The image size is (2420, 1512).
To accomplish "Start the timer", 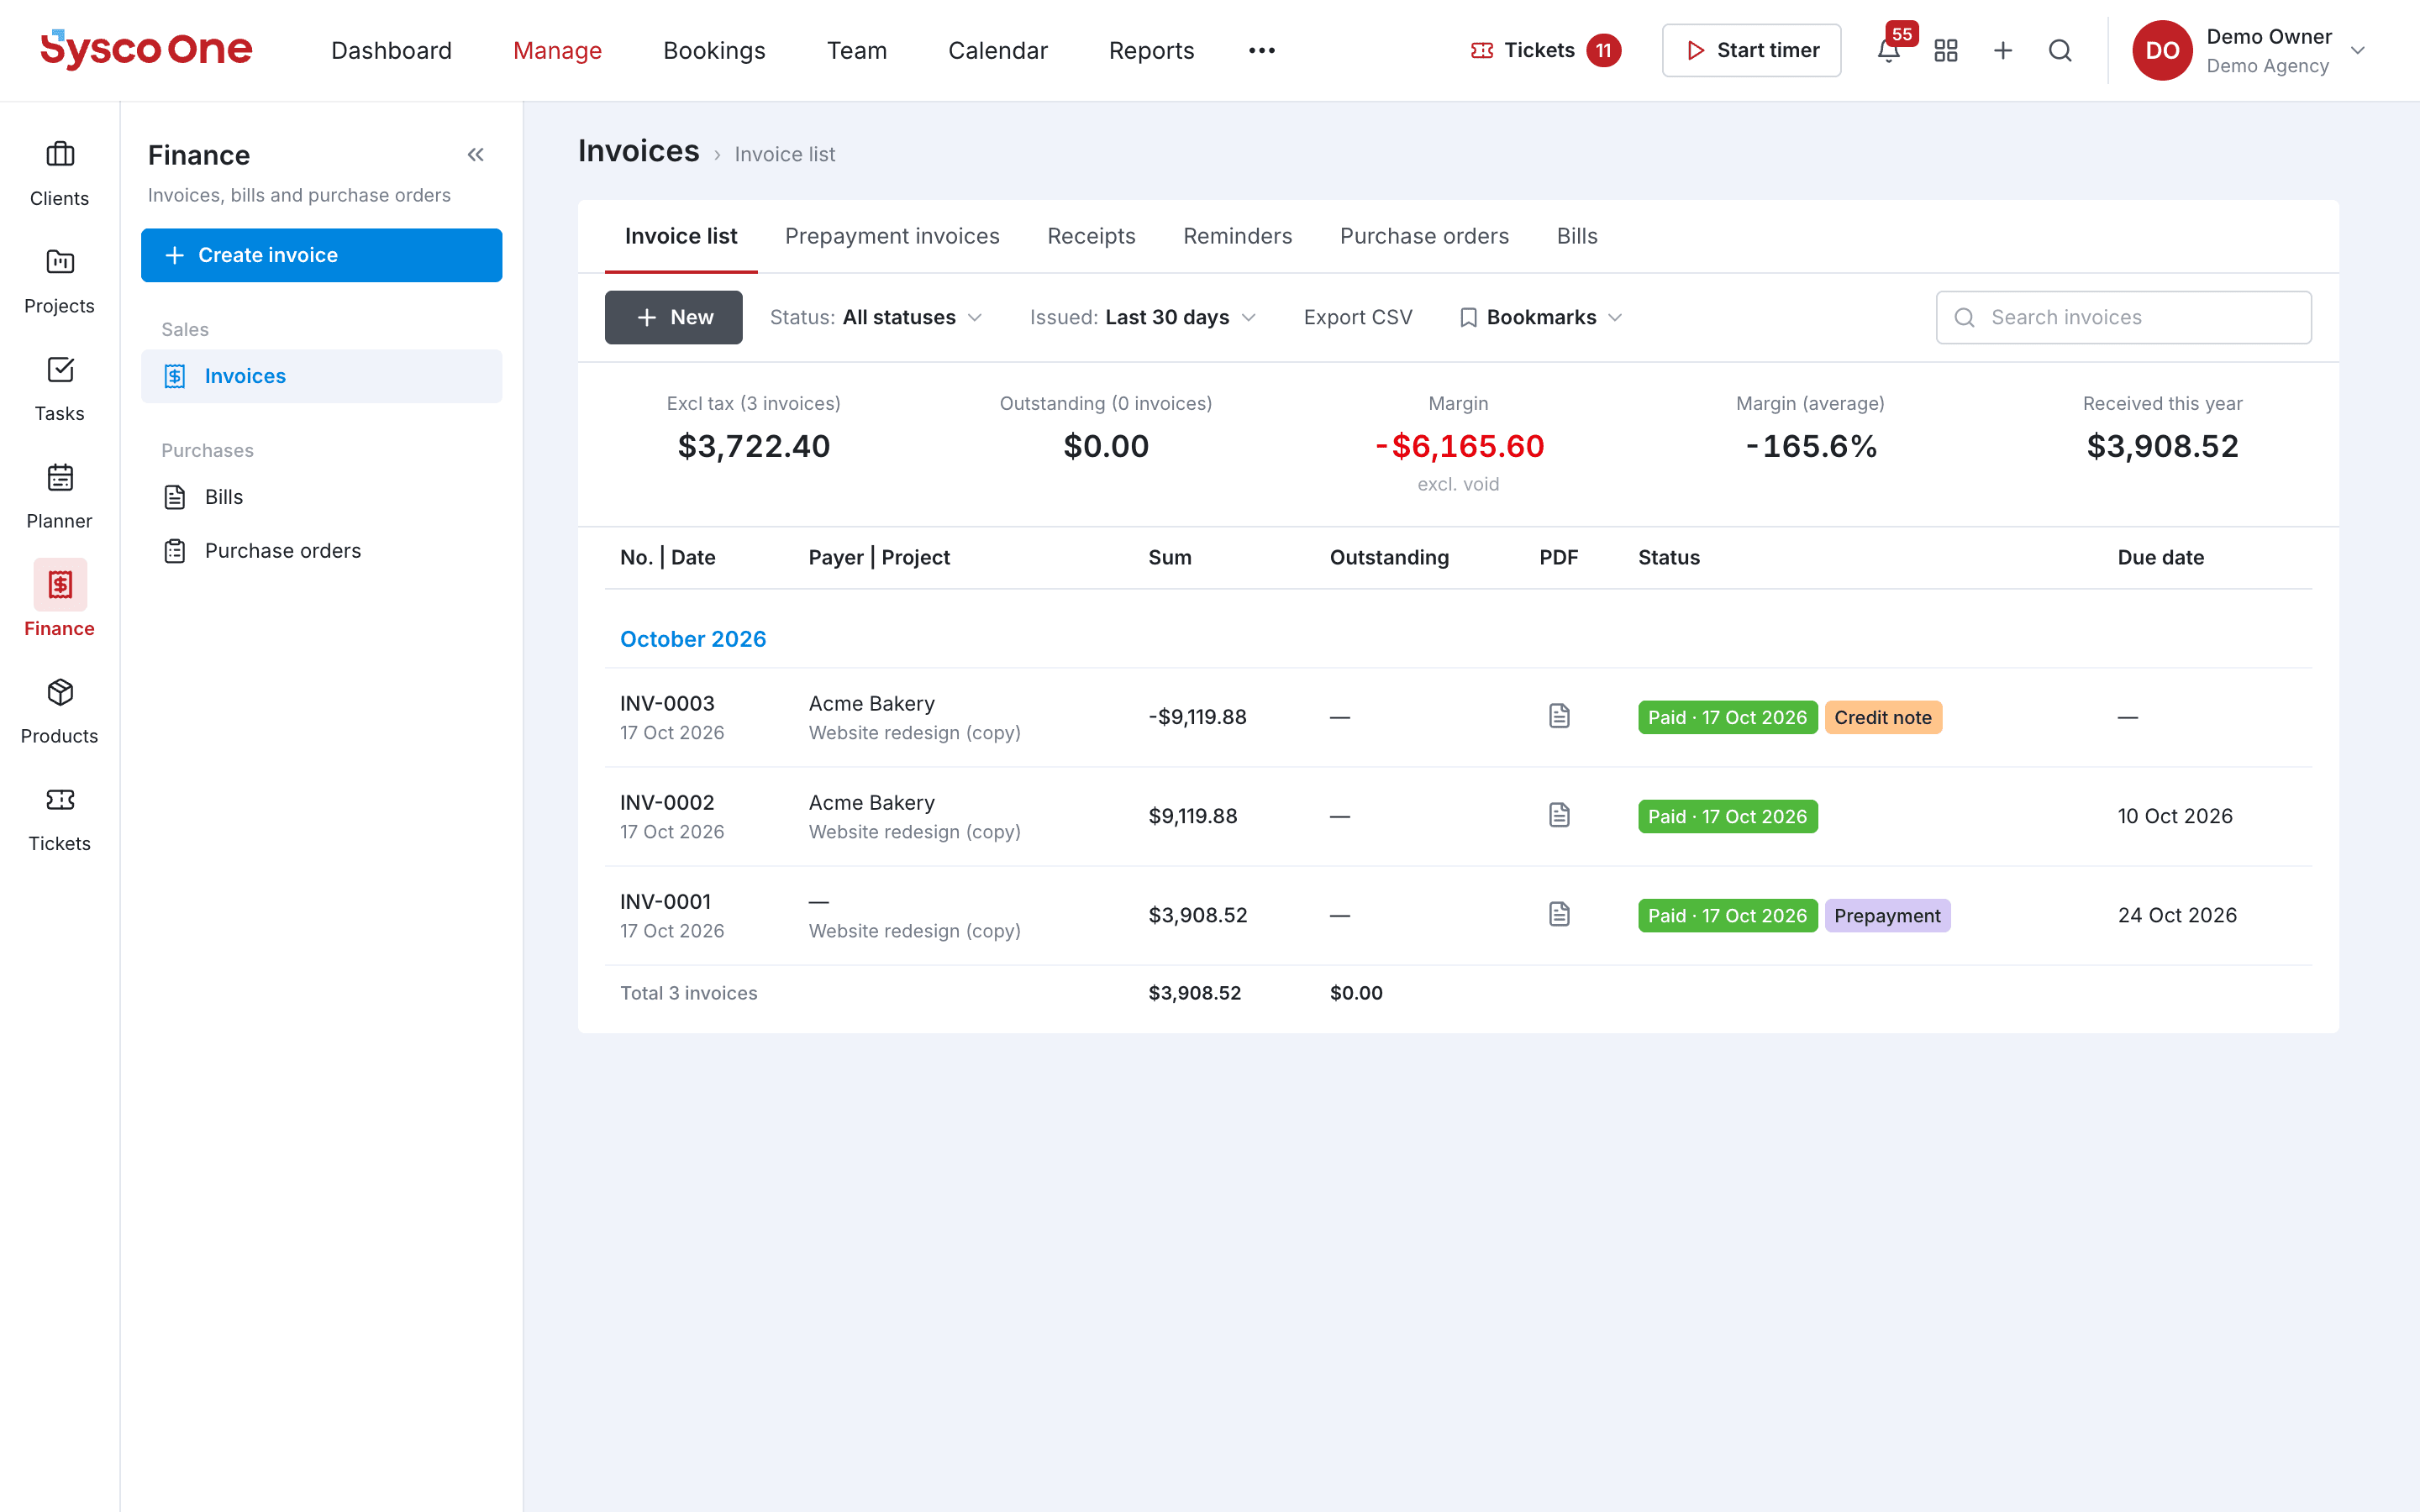I will [x=1751, y=50].
